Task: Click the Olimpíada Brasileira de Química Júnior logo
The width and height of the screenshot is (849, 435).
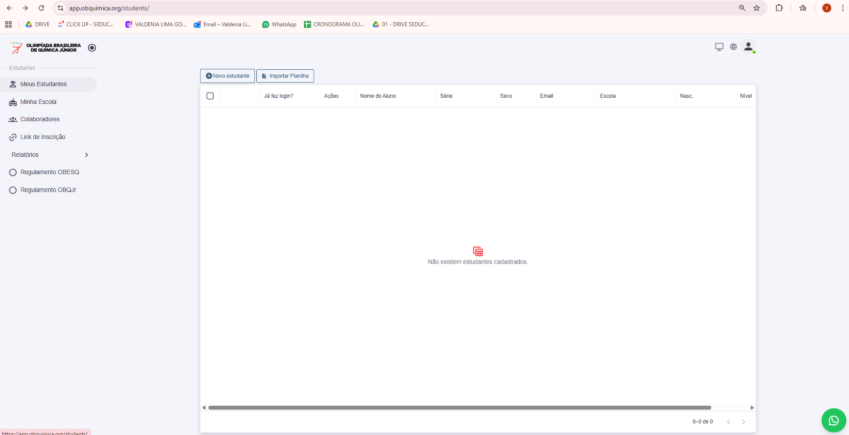Action: [45, 47]
